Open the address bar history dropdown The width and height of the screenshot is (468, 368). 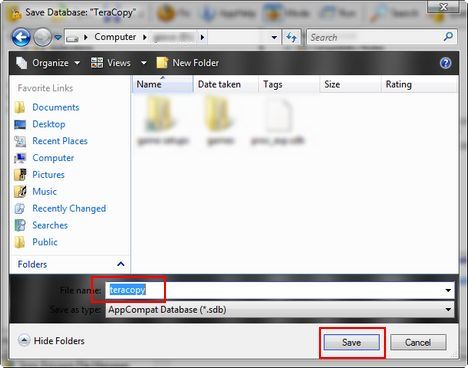[274, 37]
